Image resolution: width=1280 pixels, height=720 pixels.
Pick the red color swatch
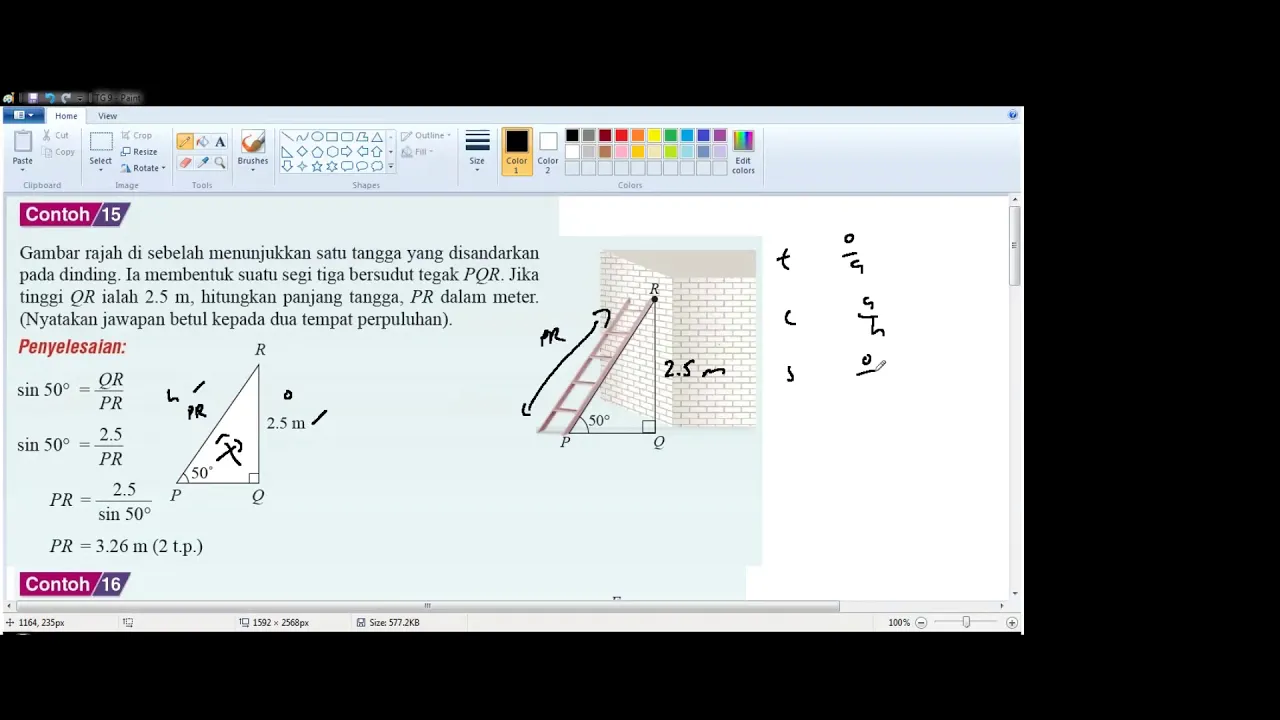621,136
